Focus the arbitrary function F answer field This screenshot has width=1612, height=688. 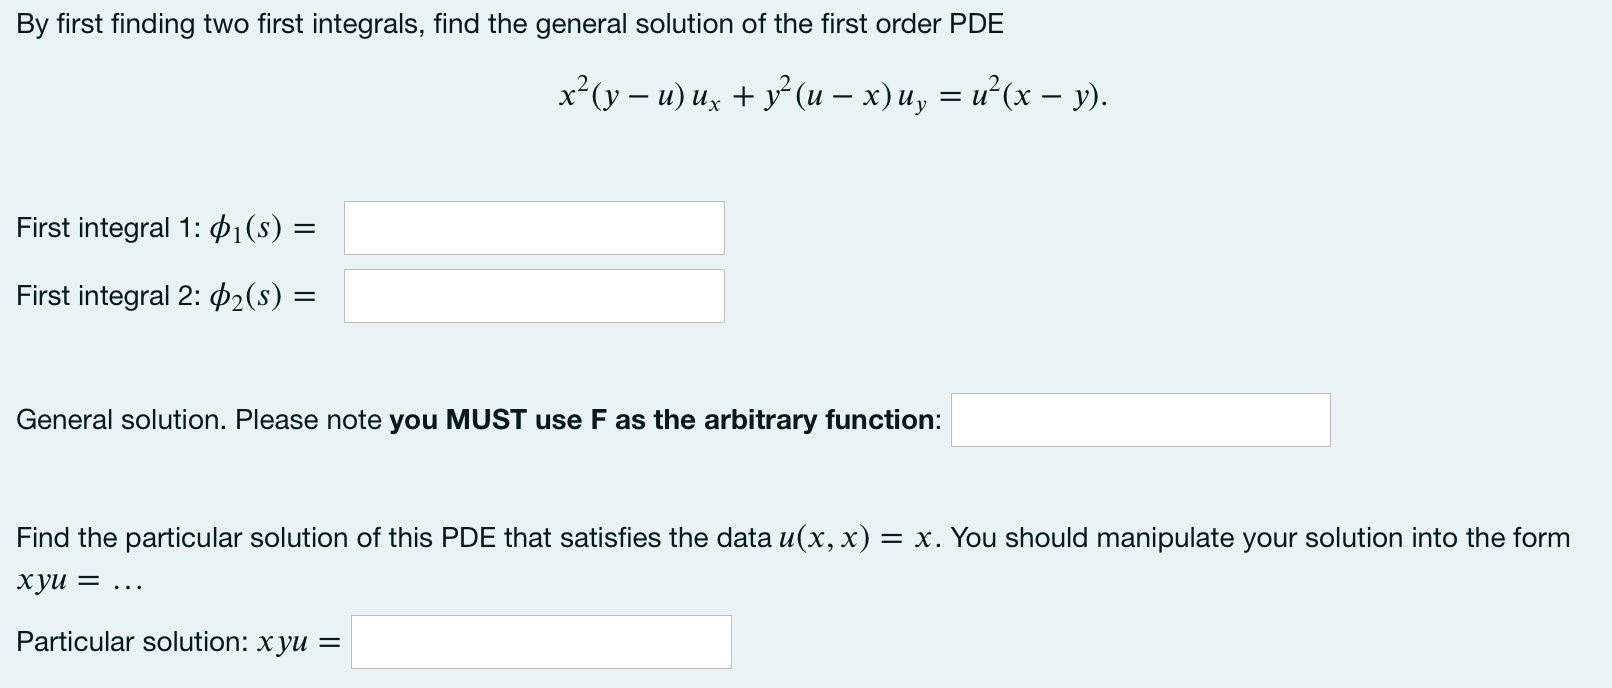[x=1140, y=420]
